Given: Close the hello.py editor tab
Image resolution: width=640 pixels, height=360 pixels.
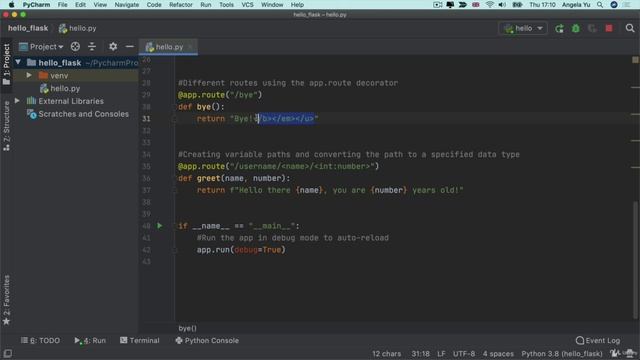Looking at the screenshot, I should pyautogui.click(x=190, y=47).
